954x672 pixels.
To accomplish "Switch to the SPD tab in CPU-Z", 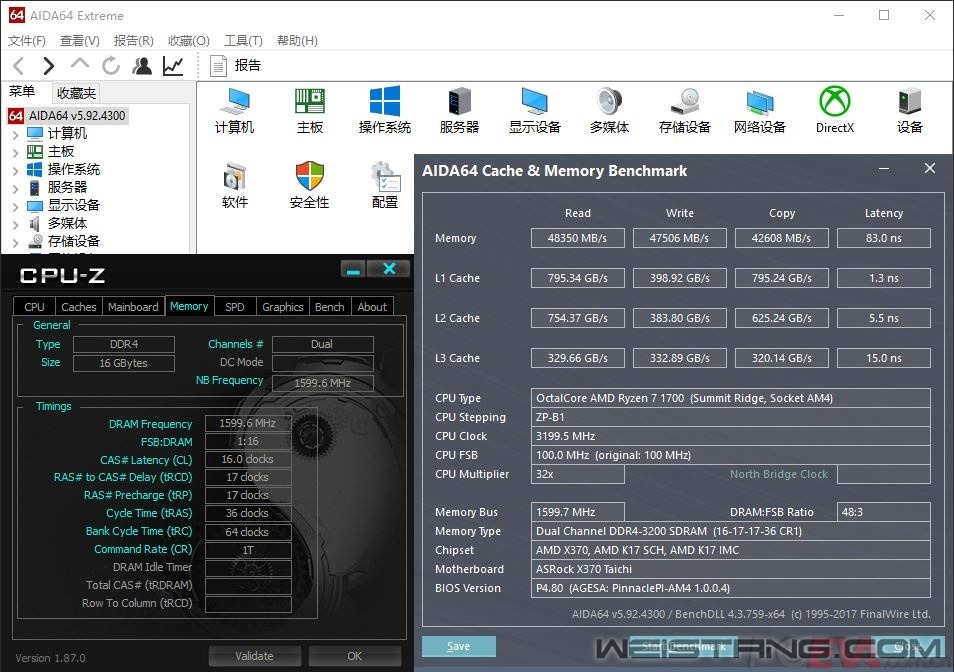I will (x=234, y=307).
